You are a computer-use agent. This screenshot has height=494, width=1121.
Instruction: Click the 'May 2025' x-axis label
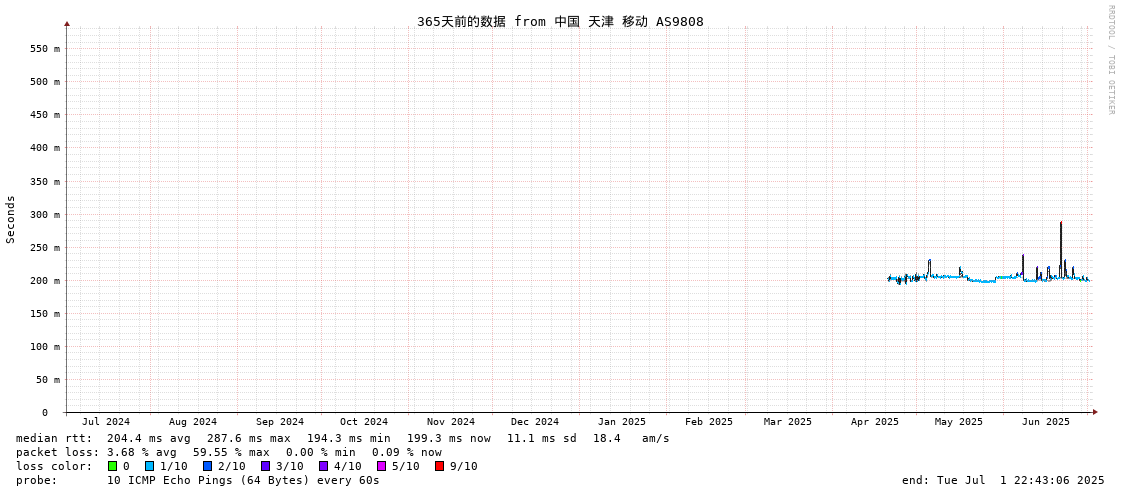click(x=959, y=422)
